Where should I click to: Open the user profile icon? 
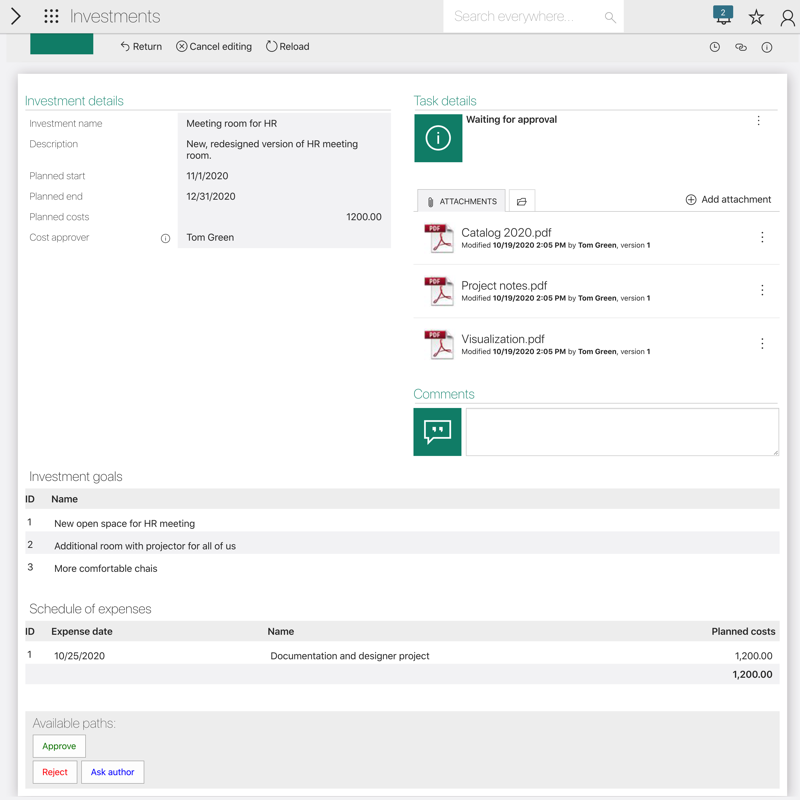(x=787, y=17)
